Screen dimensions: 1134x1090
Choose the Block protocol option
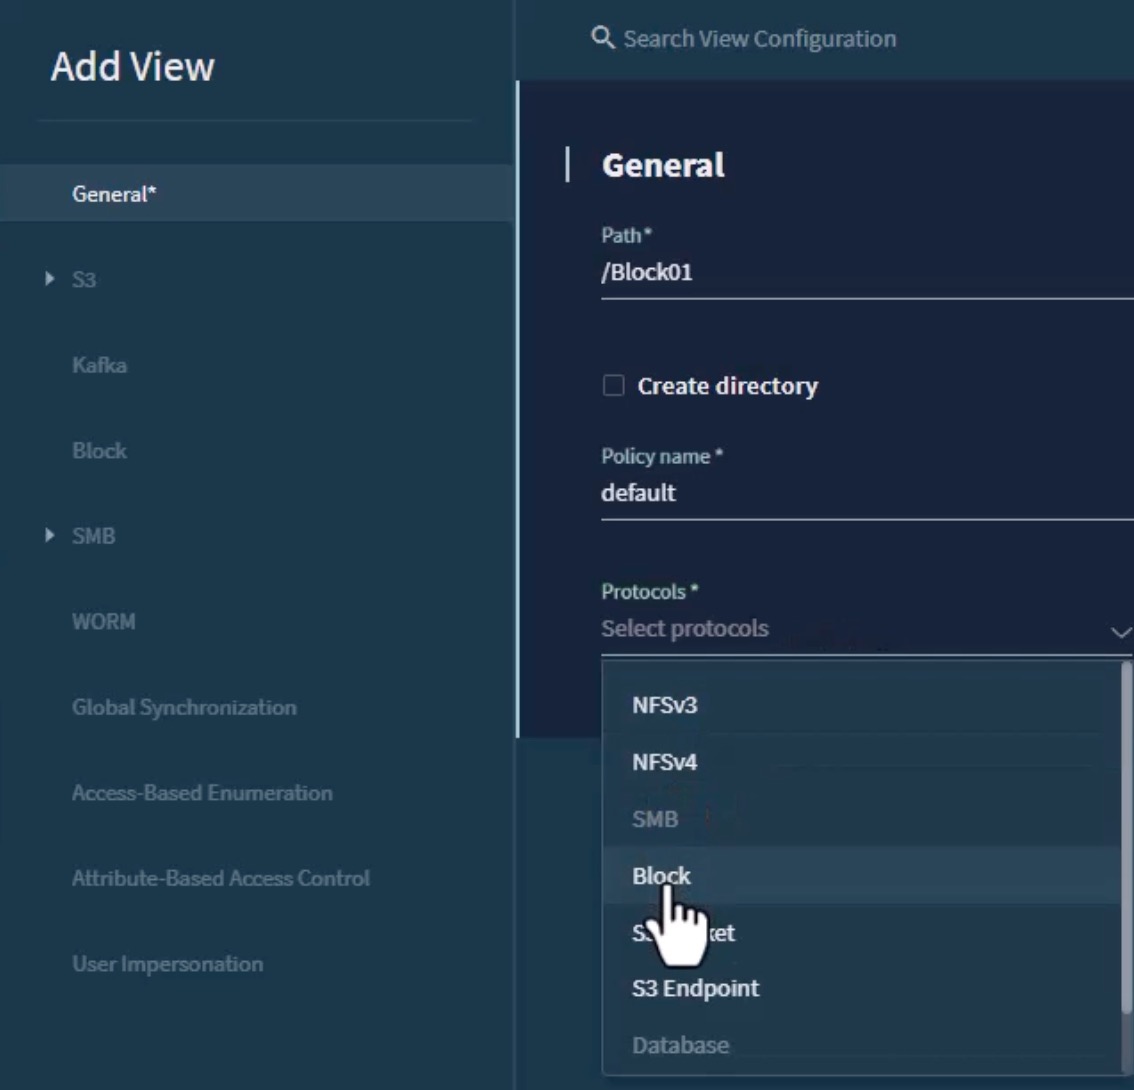click(662, 875)
